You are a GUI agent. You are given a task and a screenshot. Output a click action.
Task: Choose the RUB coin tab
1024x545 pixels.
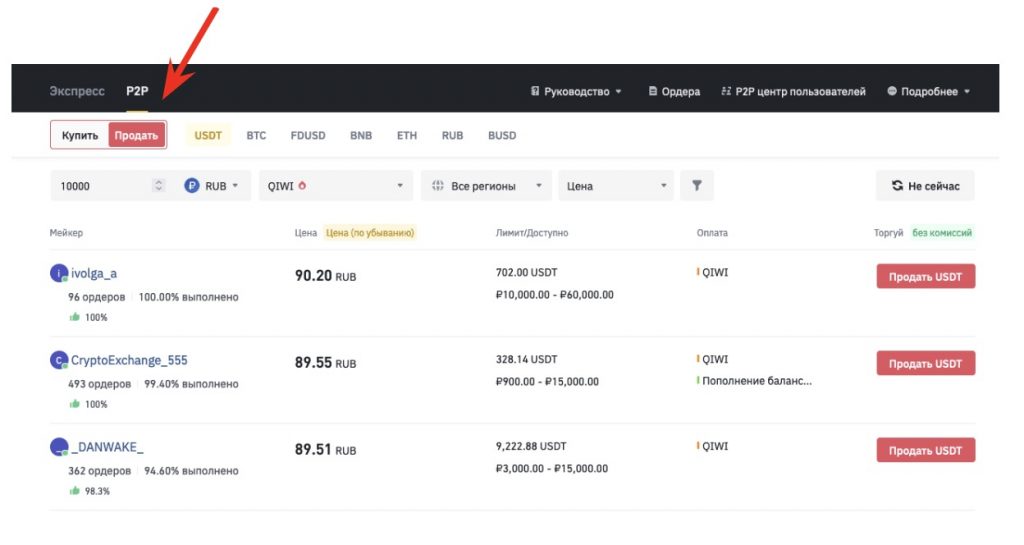452,135
